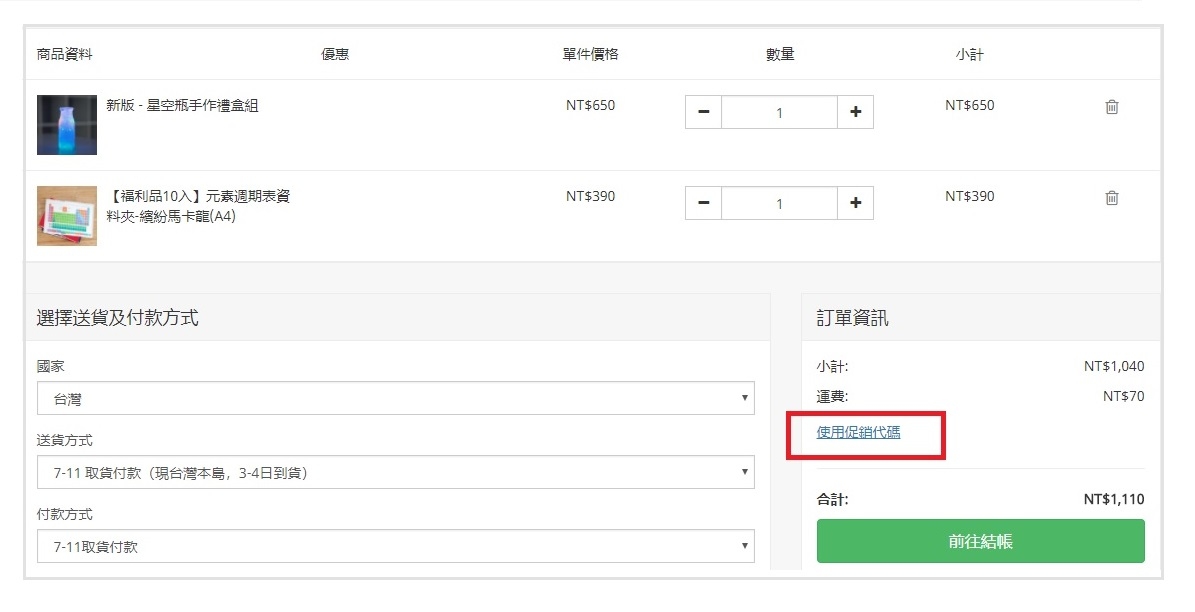Image resolution: width=1195 pixels, height=612 pixels.
Task: Focus the quantity box for 元素週期表資料夾
Action: tap(779, 204)
